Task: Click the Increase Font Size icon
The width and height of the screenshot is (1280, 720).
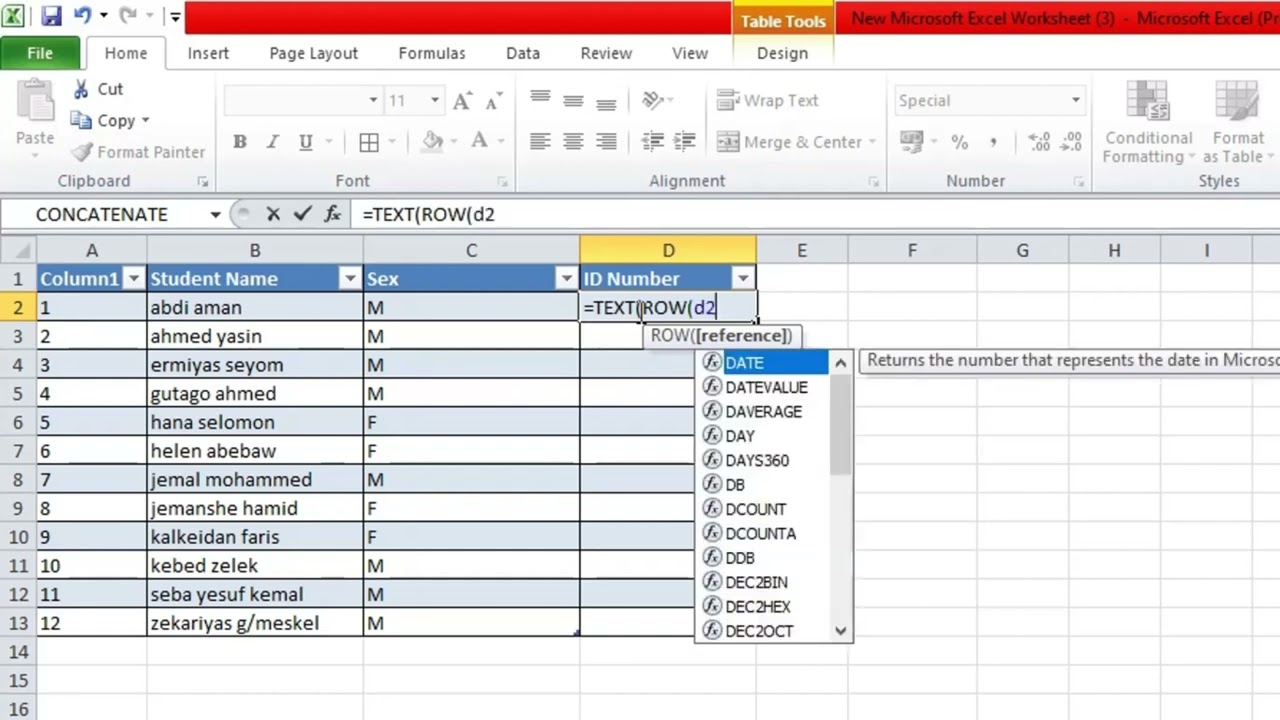Action: click(x=462, y=100)
